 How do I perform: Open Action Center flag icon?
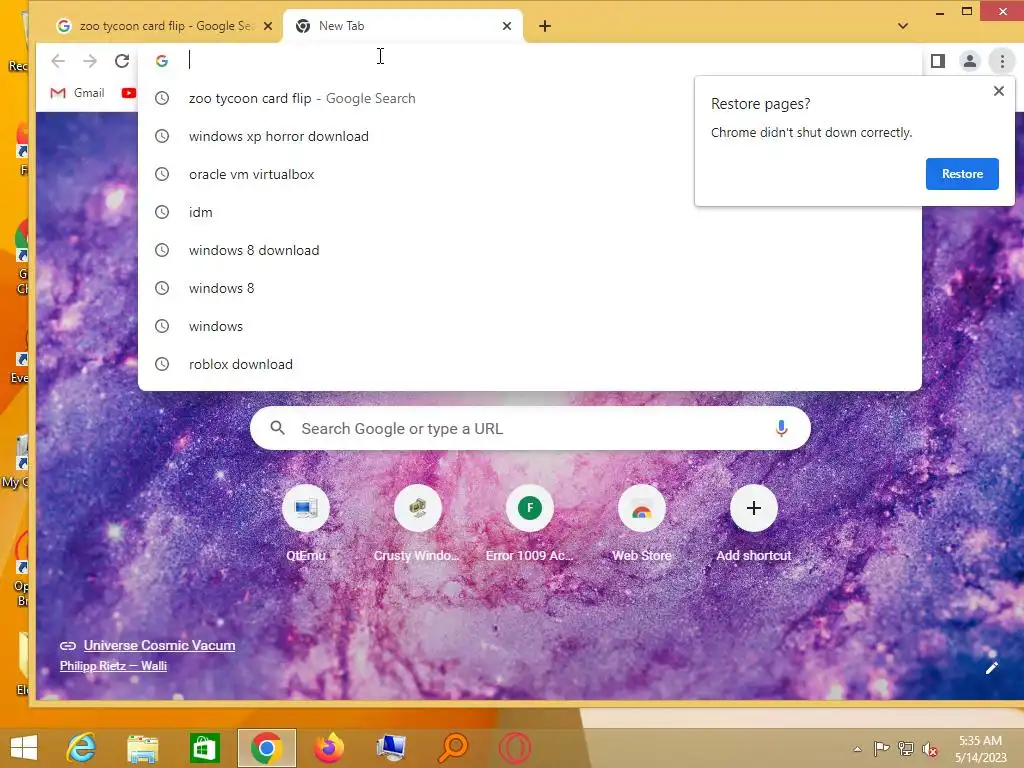pyautogui.click(x=881, y=749)
